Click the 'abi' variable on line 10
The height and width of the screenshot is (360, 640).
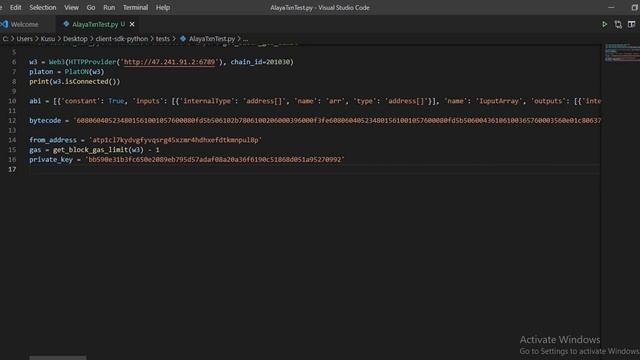[x=35, y=101]
